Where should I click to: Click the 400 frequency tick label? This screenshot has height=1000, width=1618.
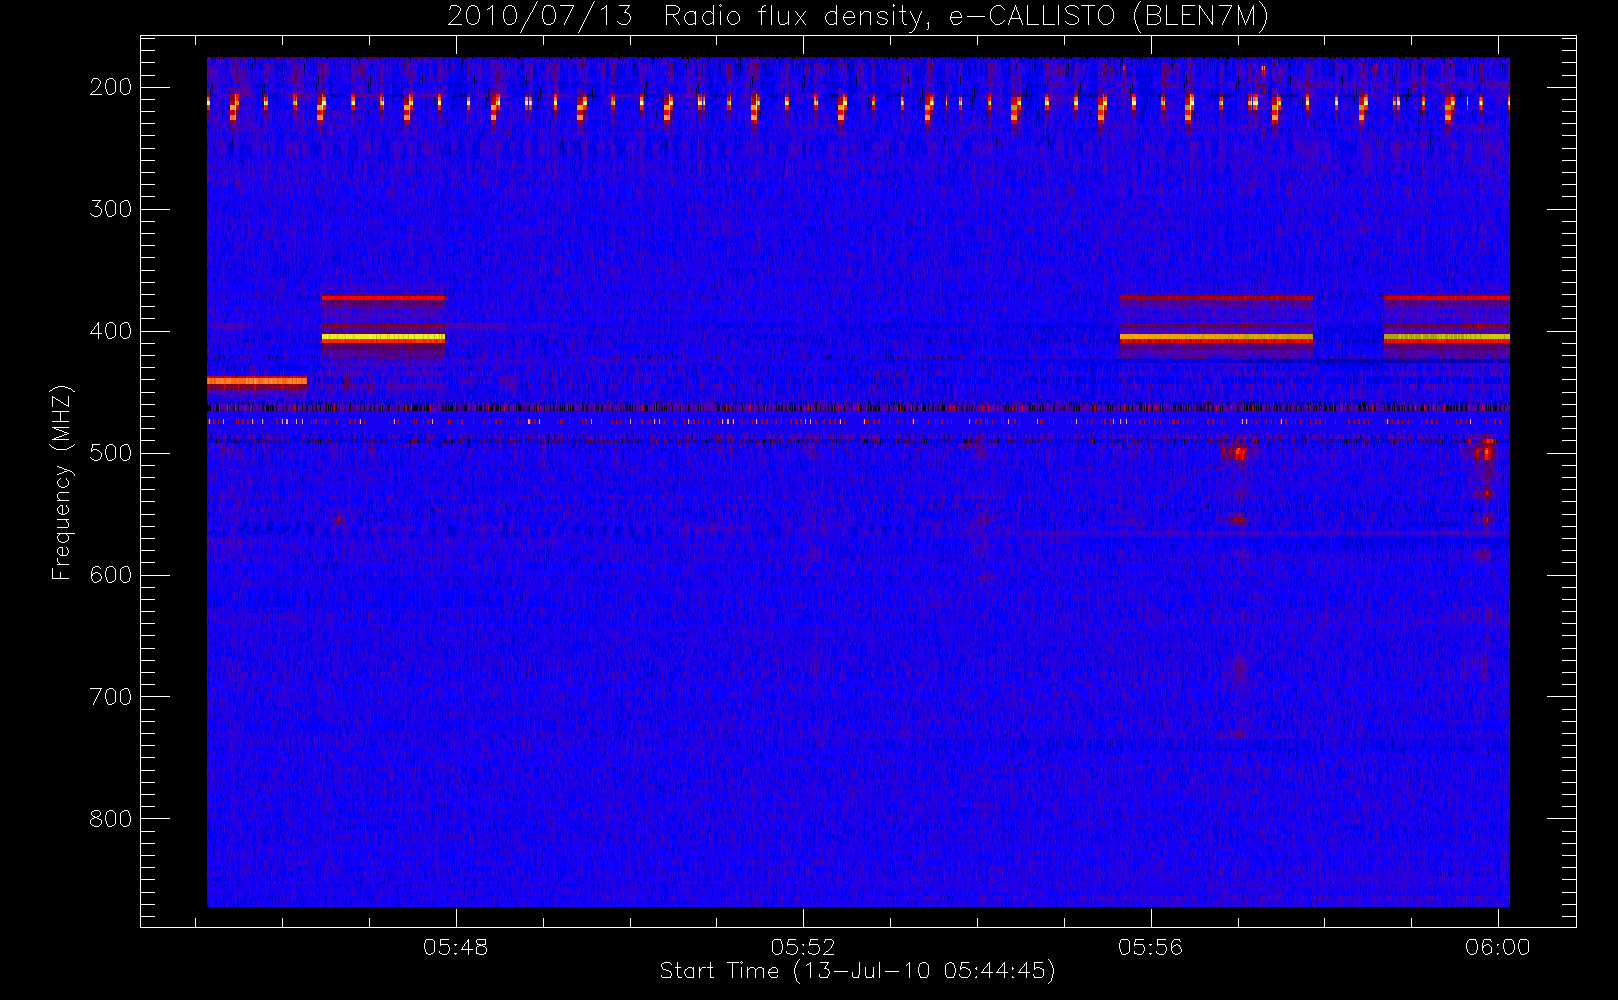pos(111,331)
